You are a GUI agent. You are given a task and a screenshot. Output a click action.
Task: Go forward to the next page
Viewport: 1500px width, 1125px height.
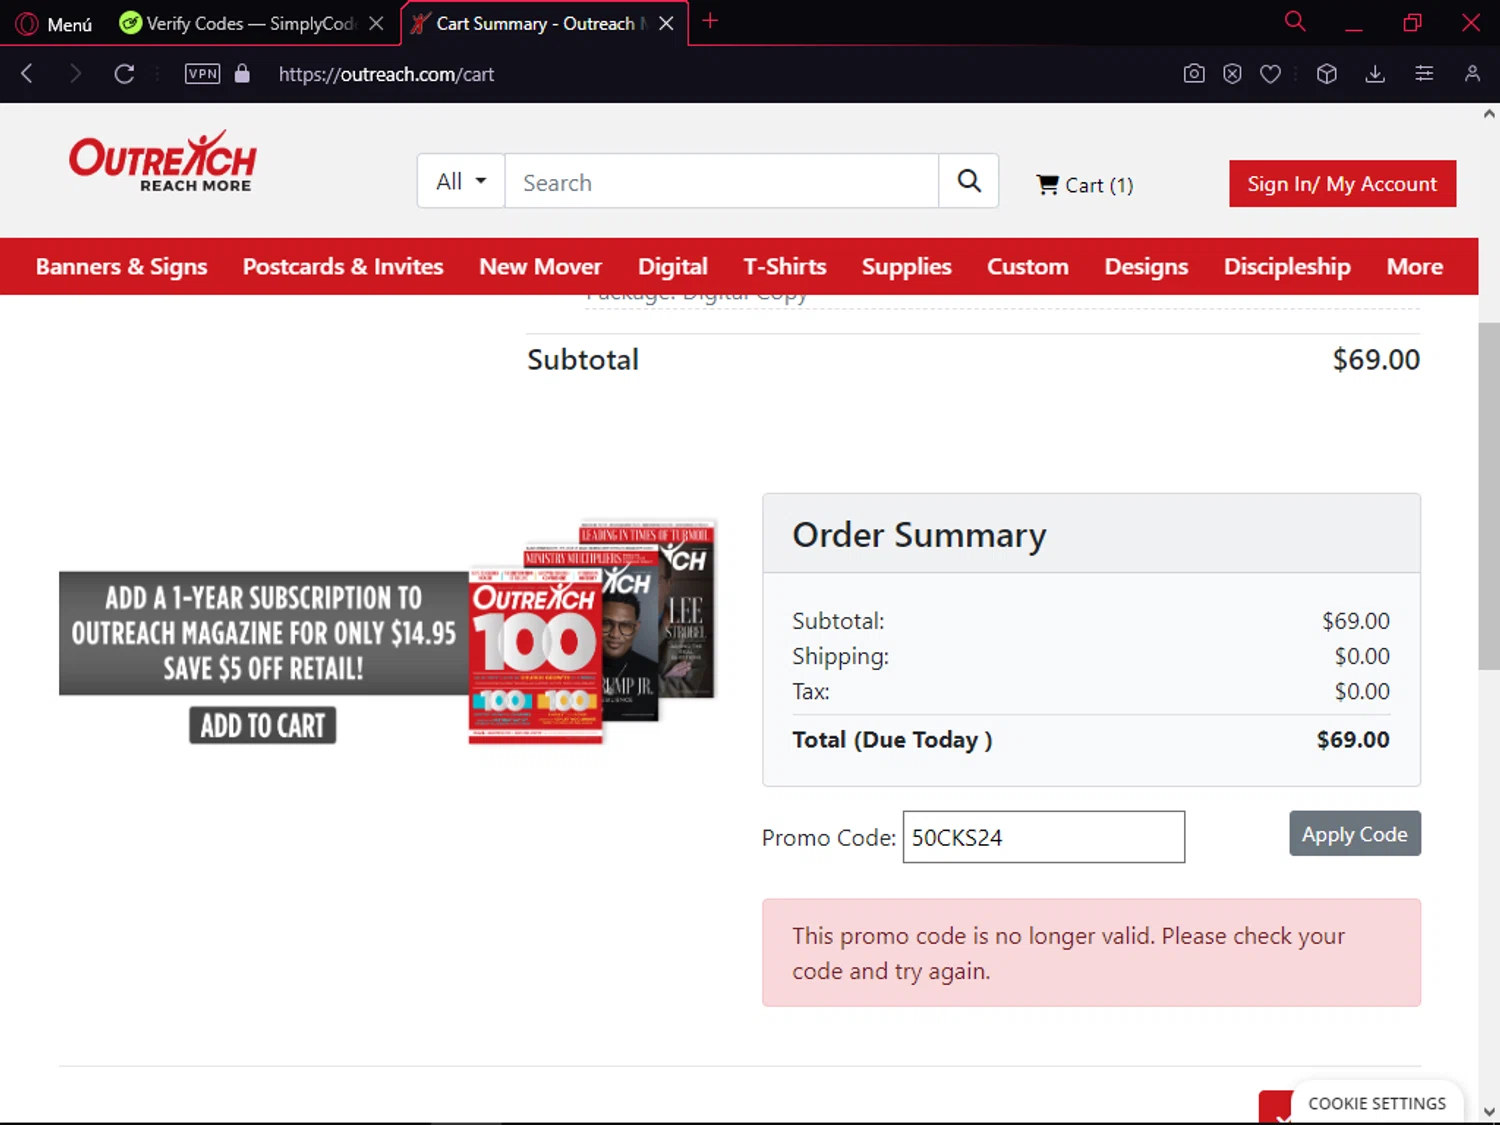point(75,74)
